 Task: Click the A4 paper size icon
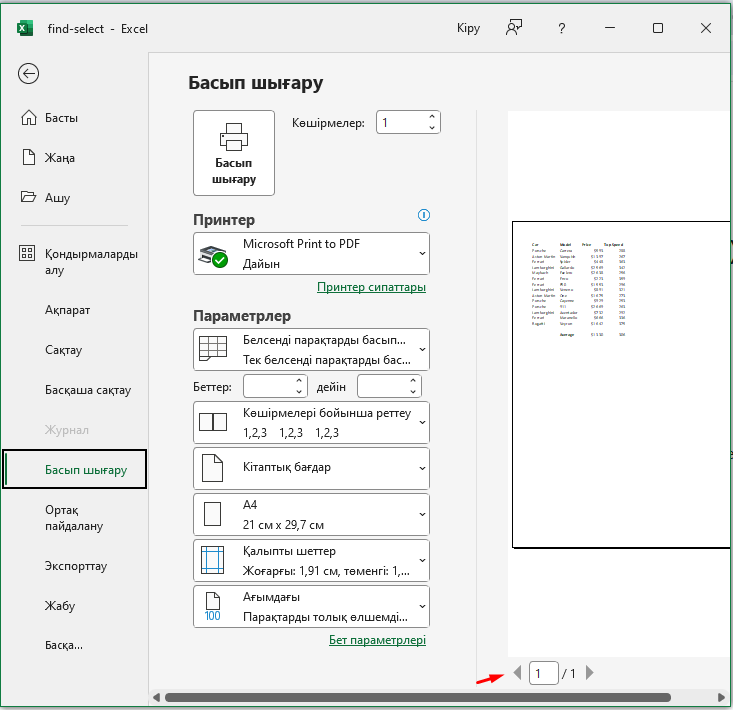[213, 514]
